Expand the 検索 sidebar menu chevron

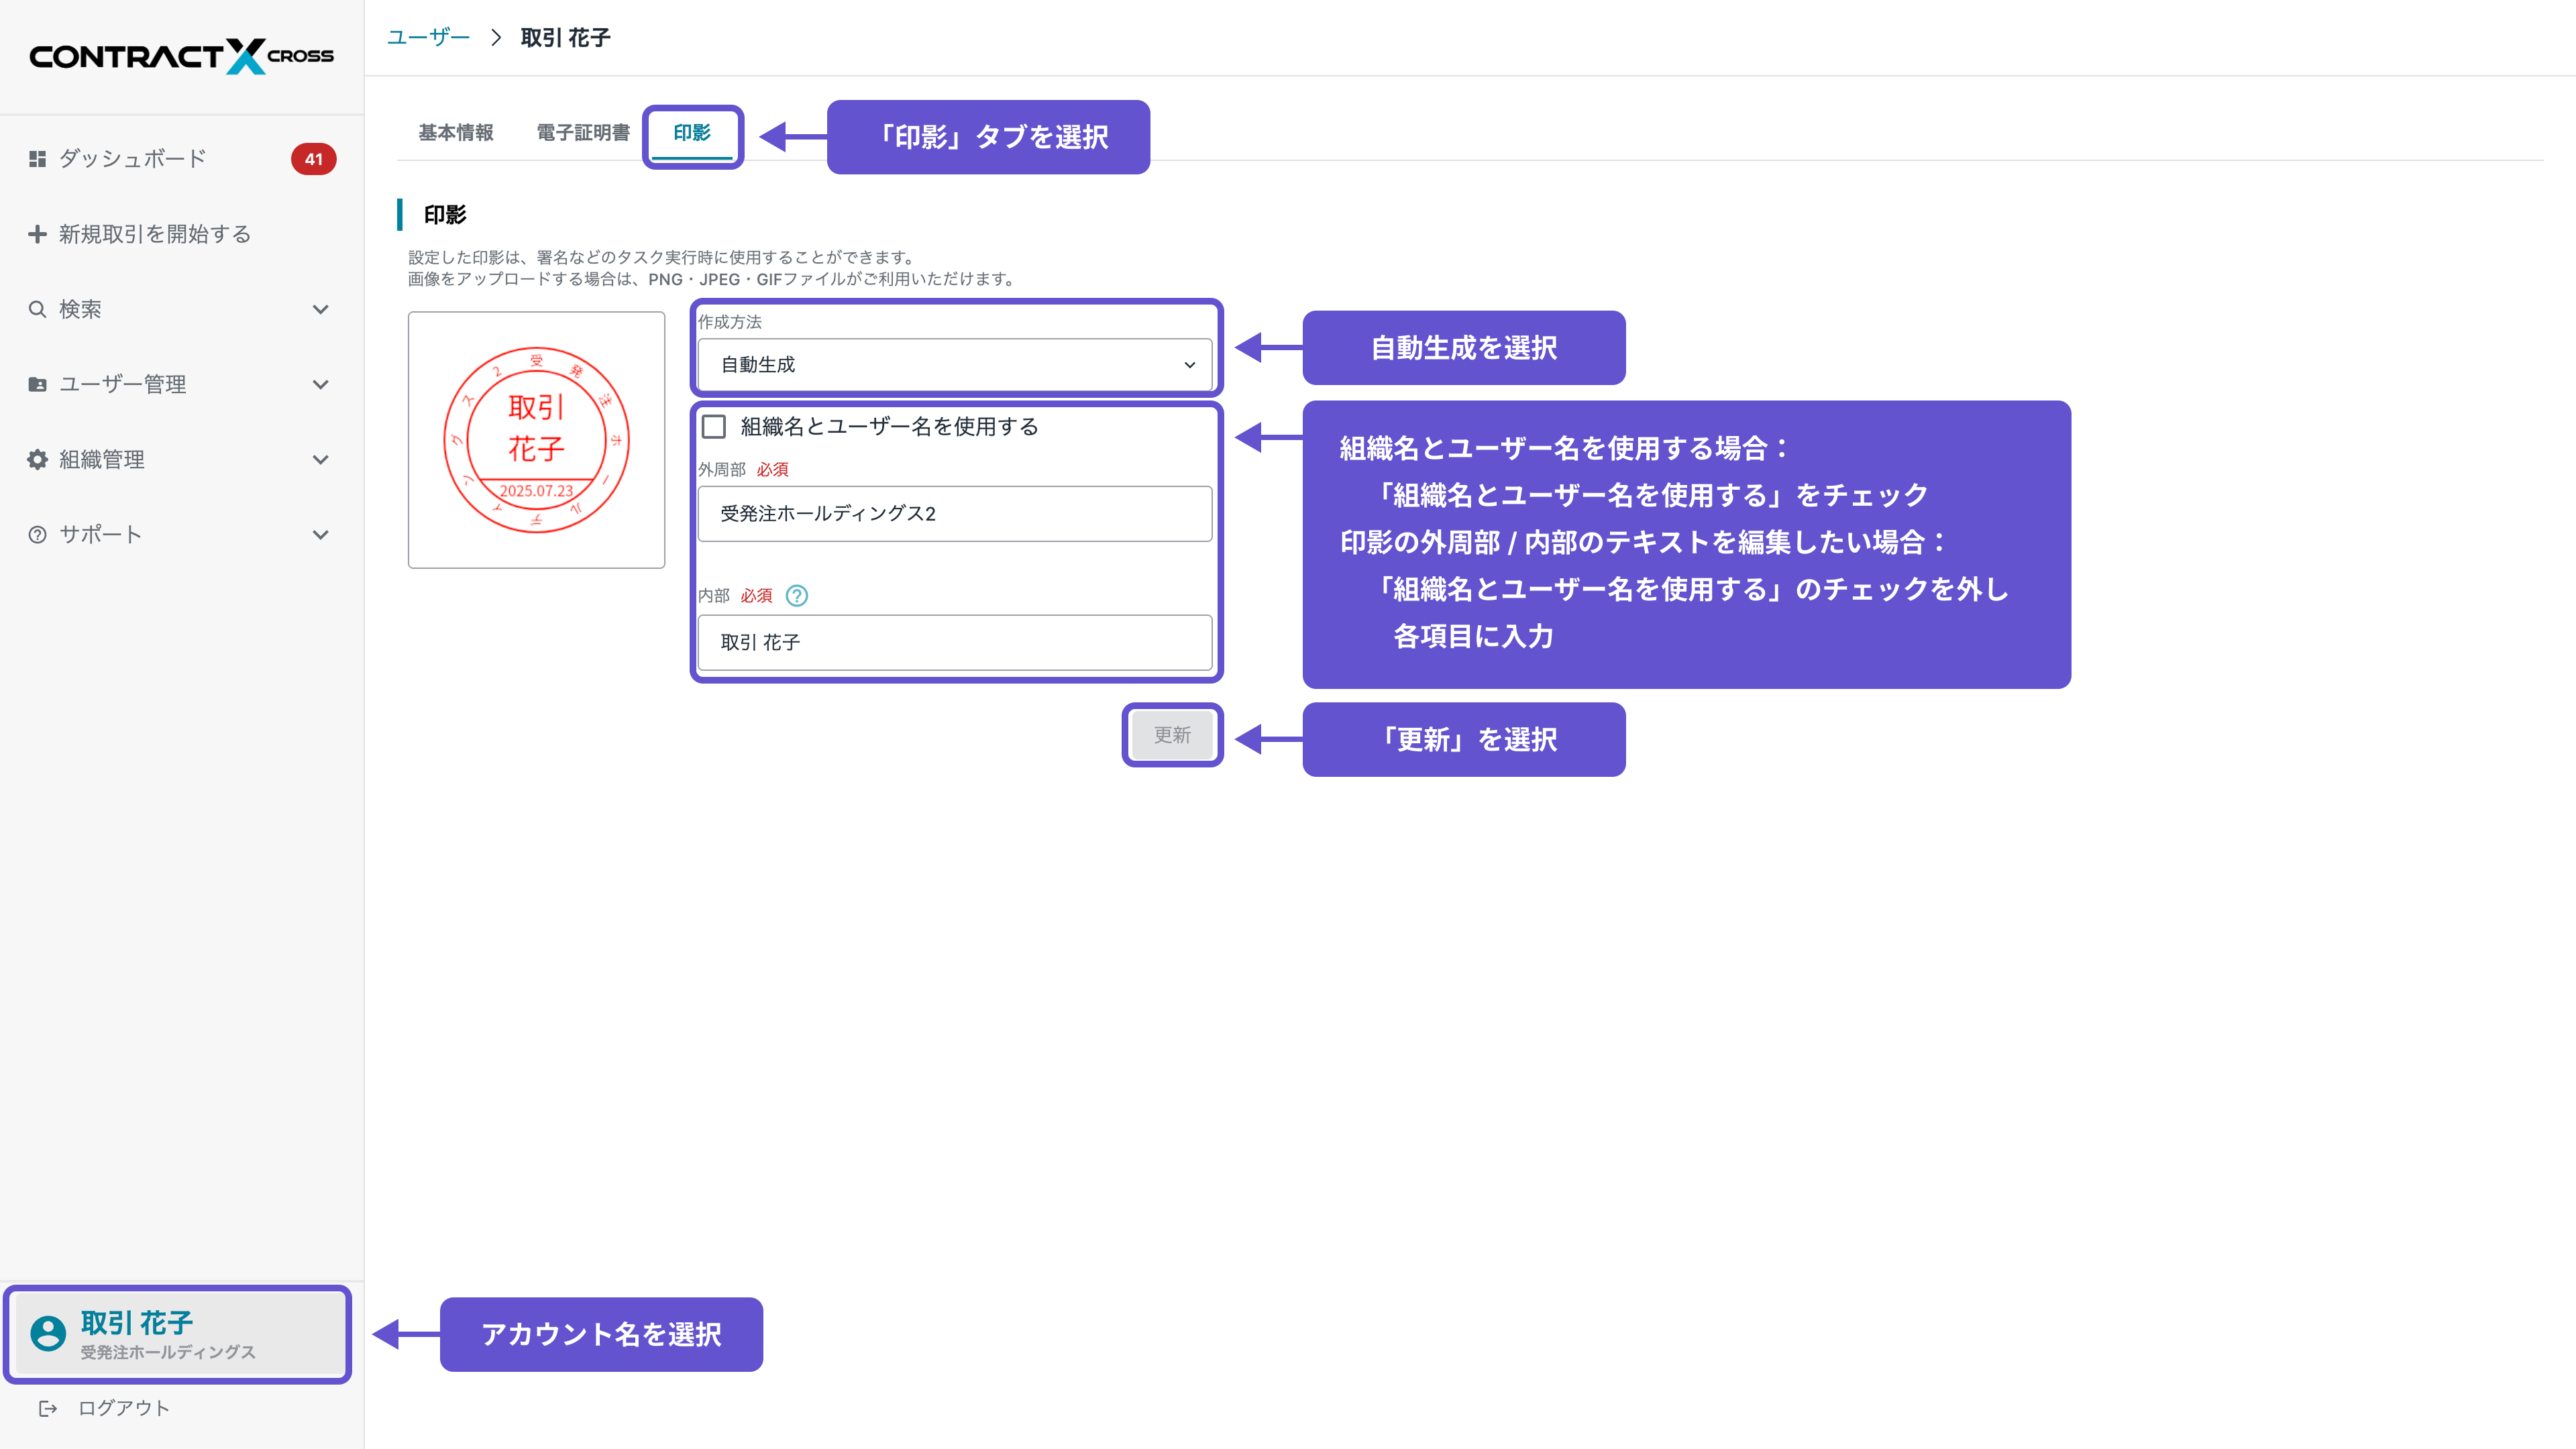[320, 309]
